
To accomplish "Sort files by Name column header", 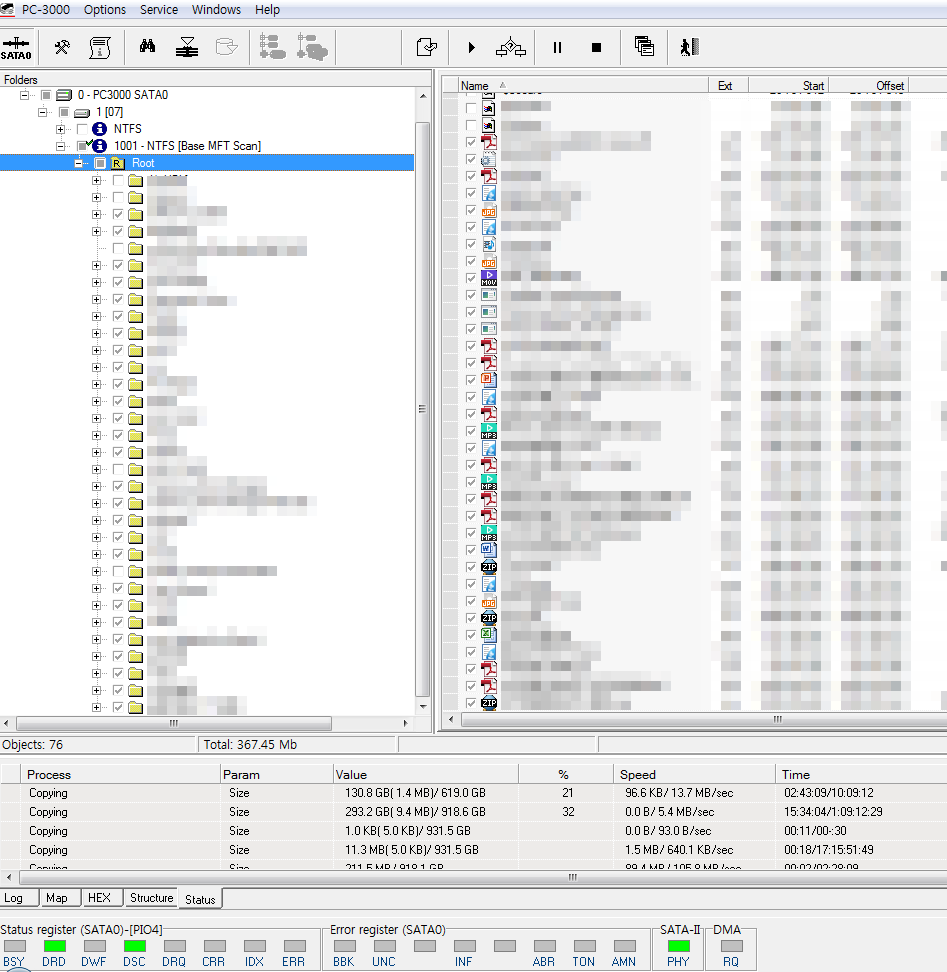I will (475, 86).
